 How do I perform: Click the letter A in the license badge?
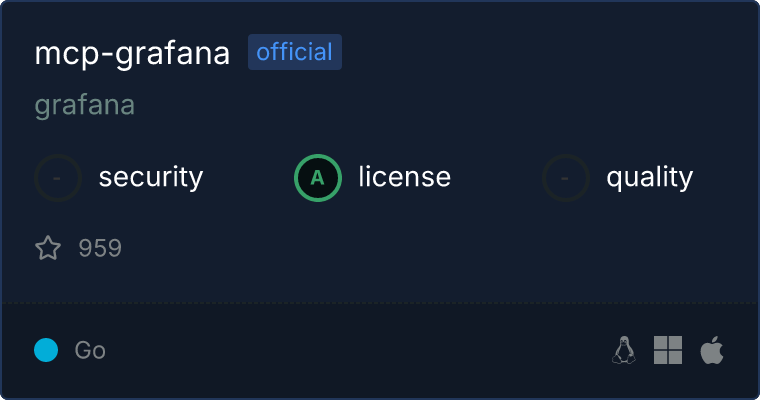[x=317, y=178]
